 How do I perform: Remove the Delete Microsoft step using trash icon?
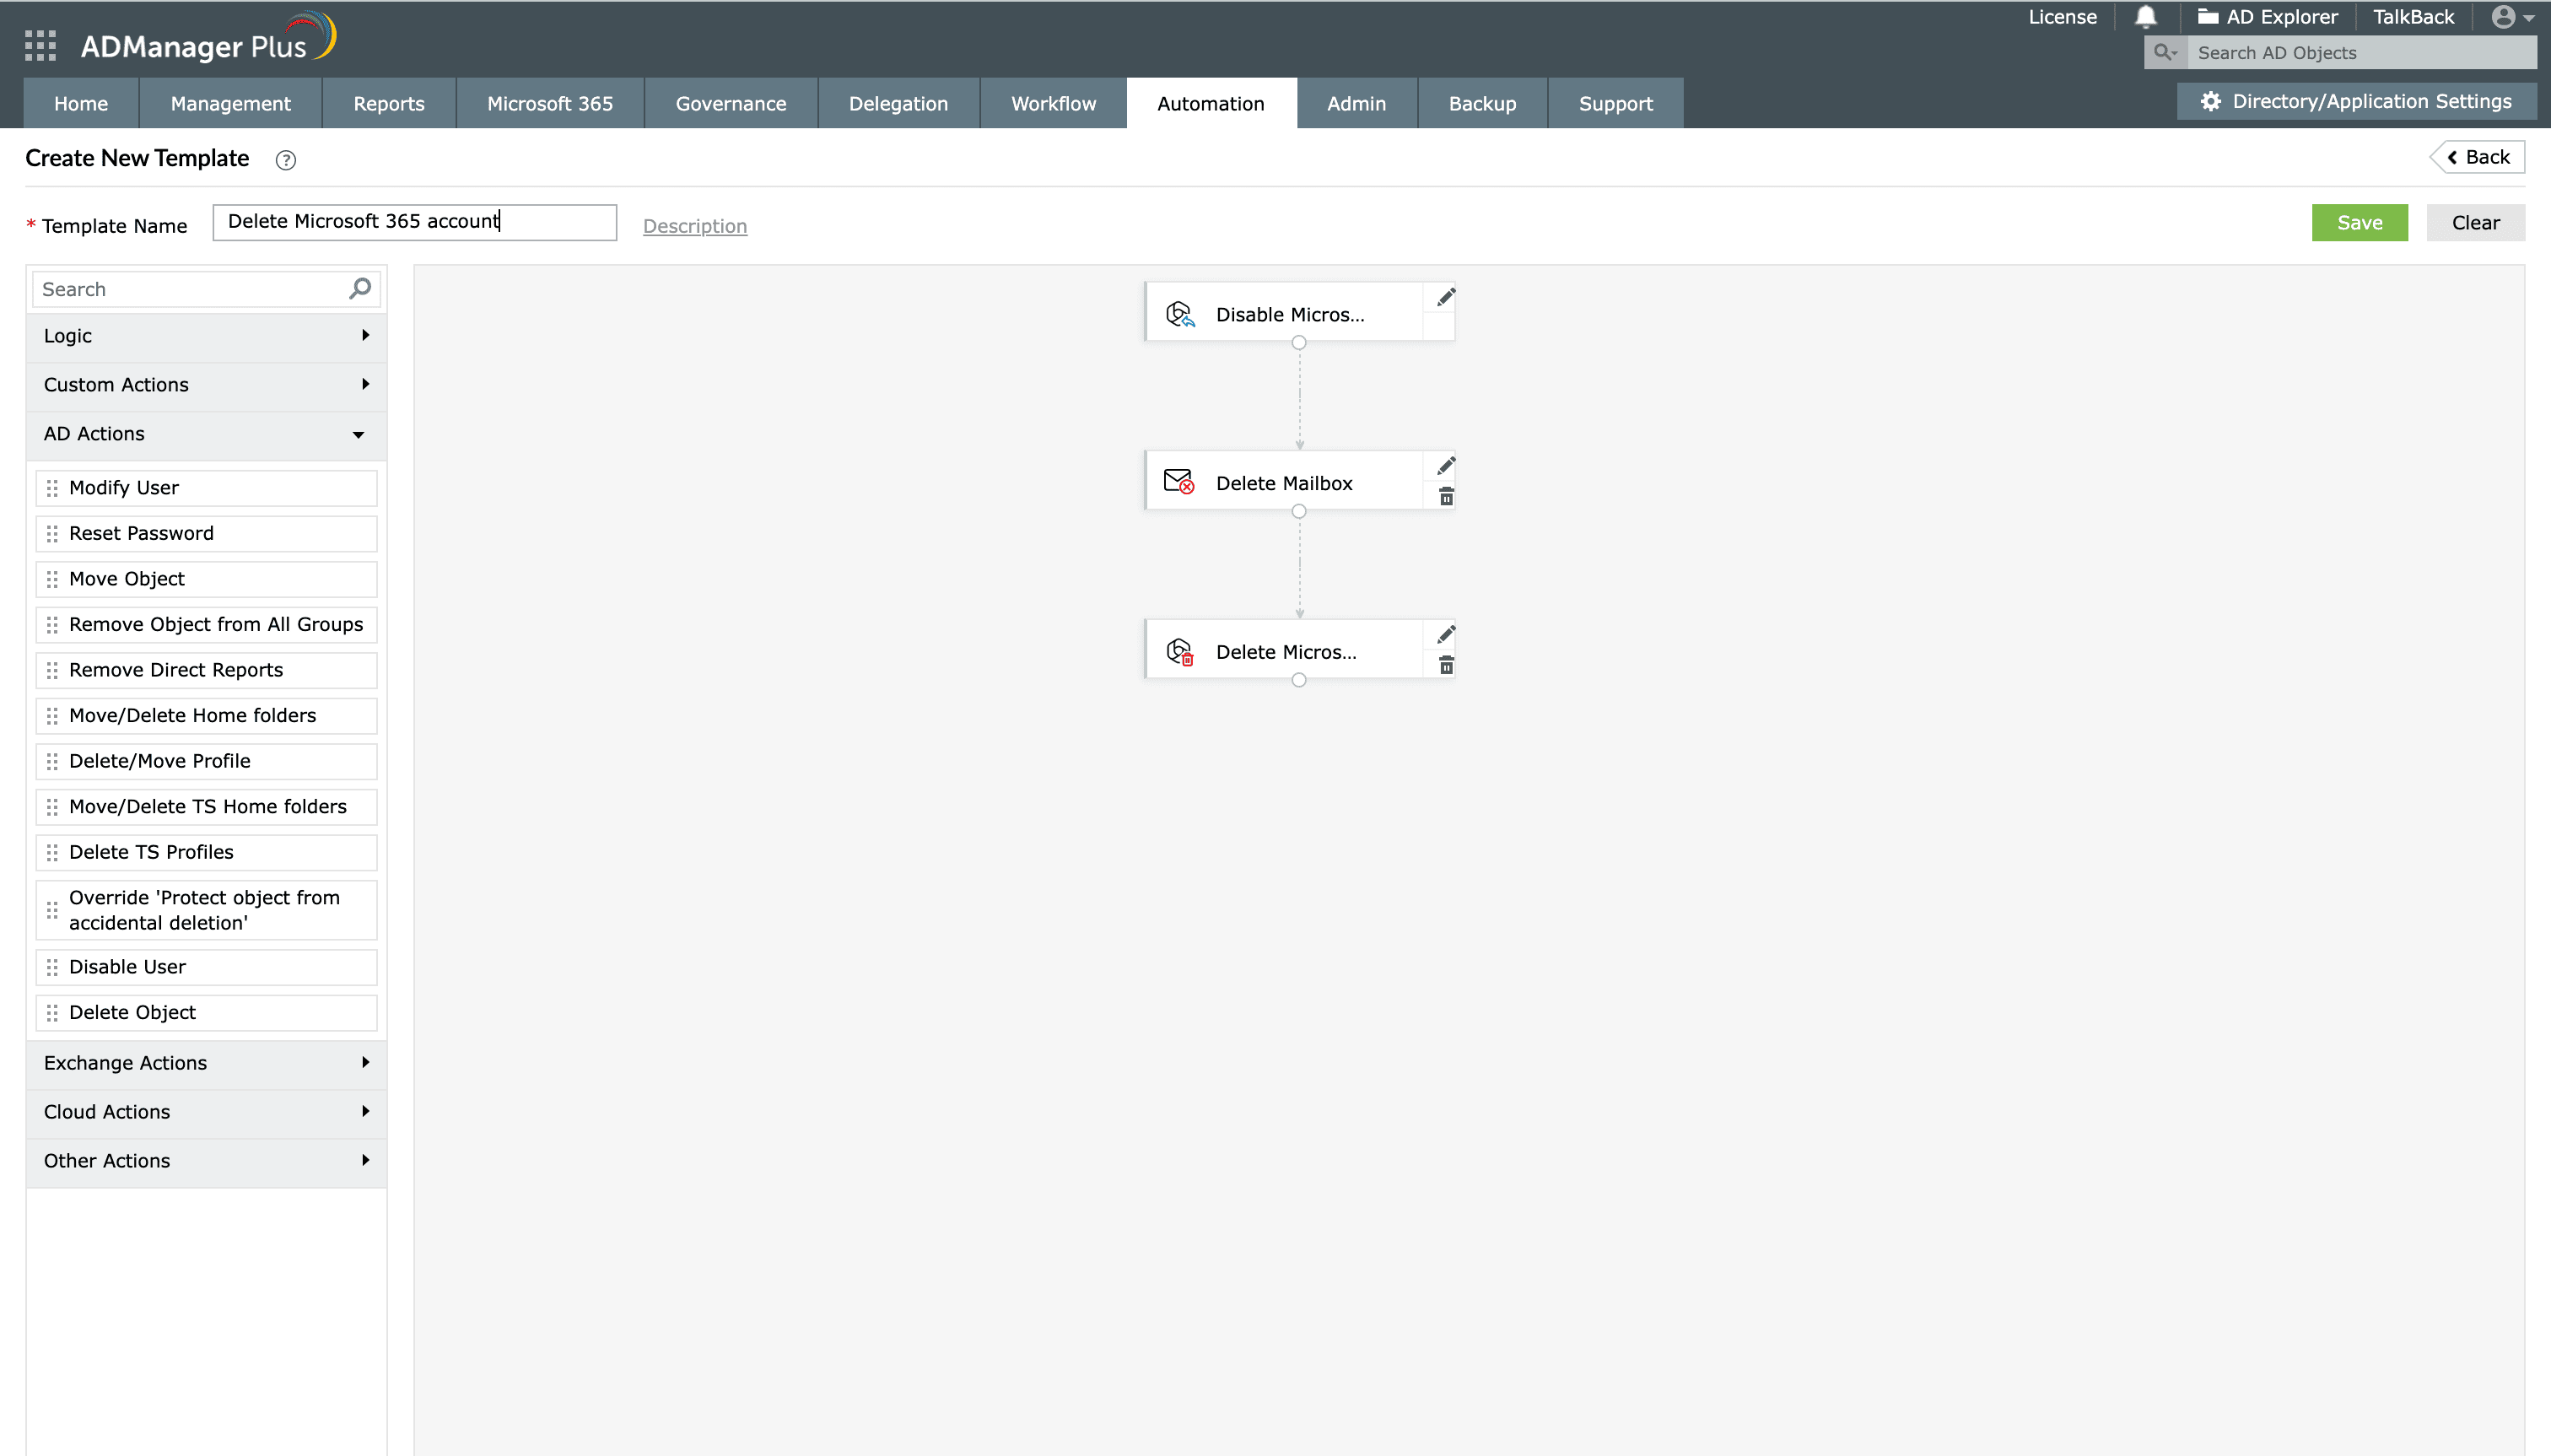click(x=1446, y=664)
